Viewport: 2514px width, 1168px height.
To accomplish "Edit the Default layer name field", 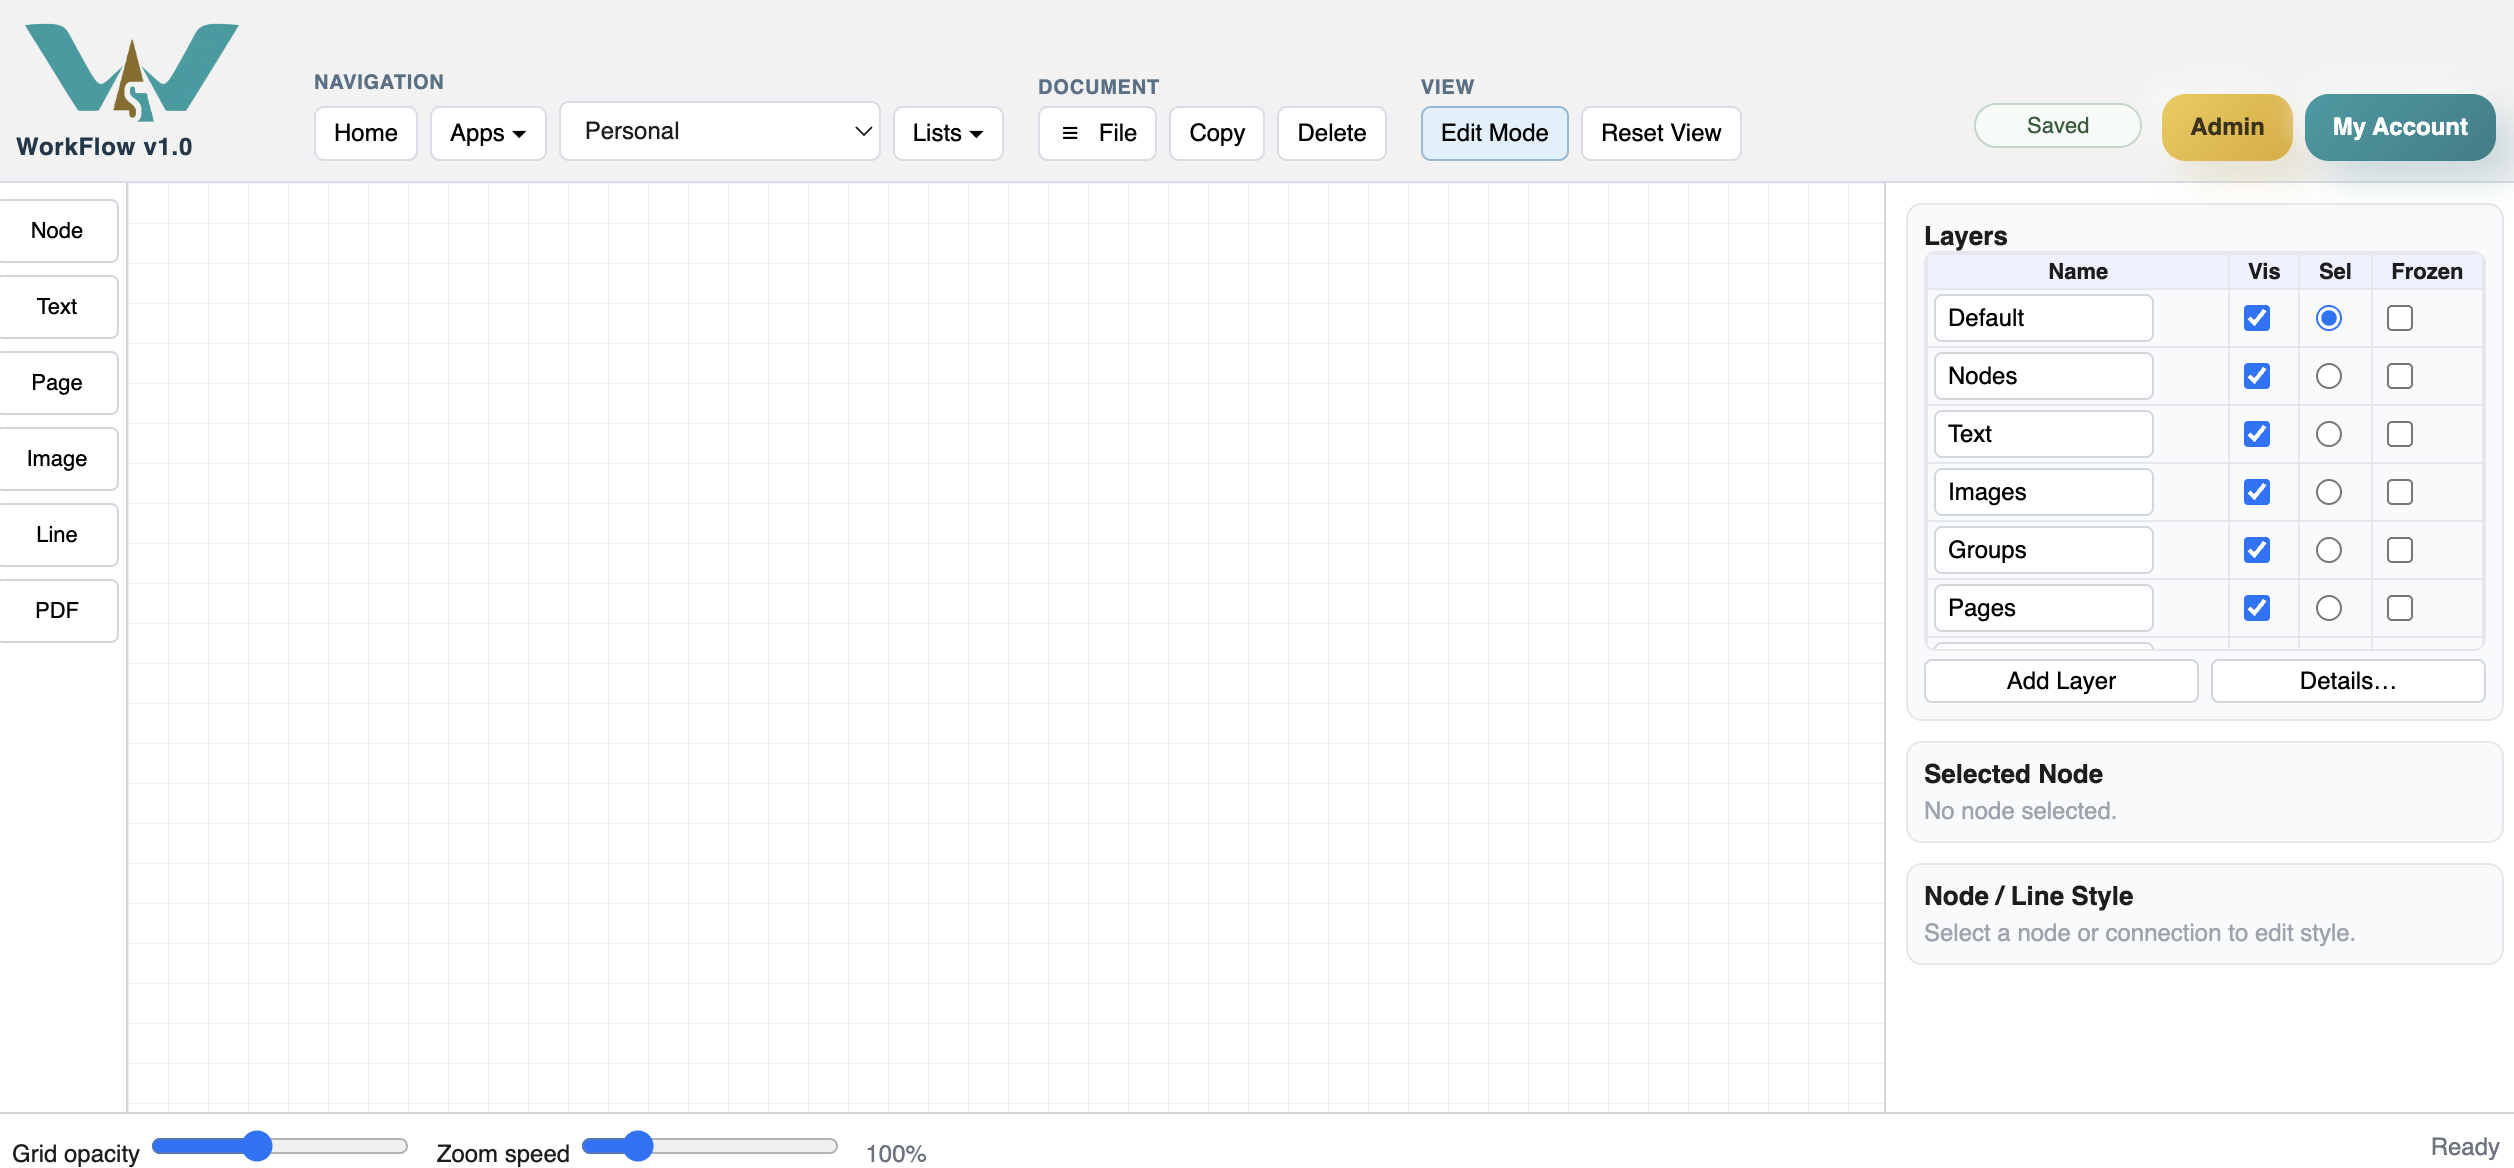I will coord(2043,318).
